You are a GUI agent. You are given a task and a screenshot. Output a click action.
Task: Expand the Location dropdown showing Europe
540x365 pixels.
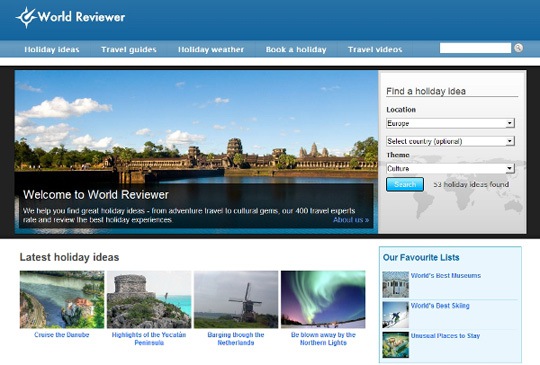click(450, 123)
